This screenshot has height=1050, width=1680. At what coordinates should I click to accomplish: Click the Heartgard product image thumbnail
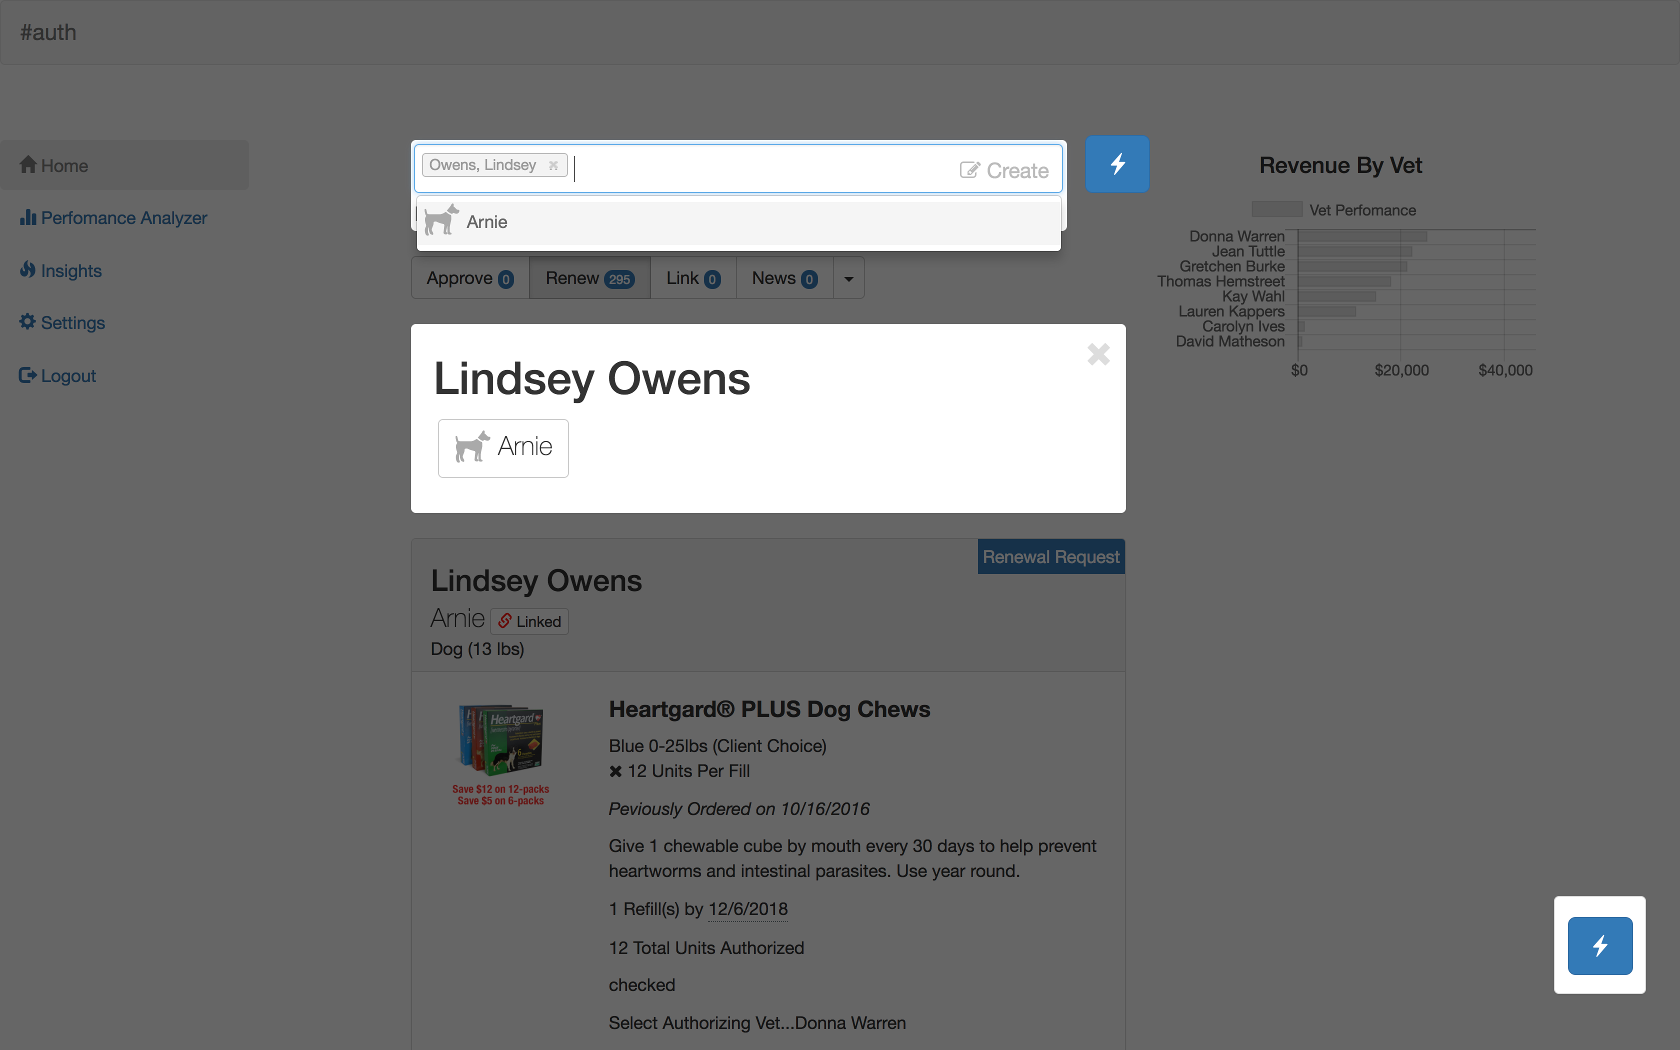pyautogui.click(x=500, y=753)
